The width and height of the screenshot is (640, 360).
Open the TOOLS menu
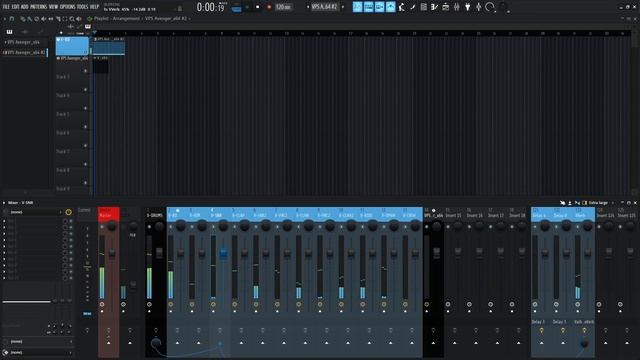point(82,7)
